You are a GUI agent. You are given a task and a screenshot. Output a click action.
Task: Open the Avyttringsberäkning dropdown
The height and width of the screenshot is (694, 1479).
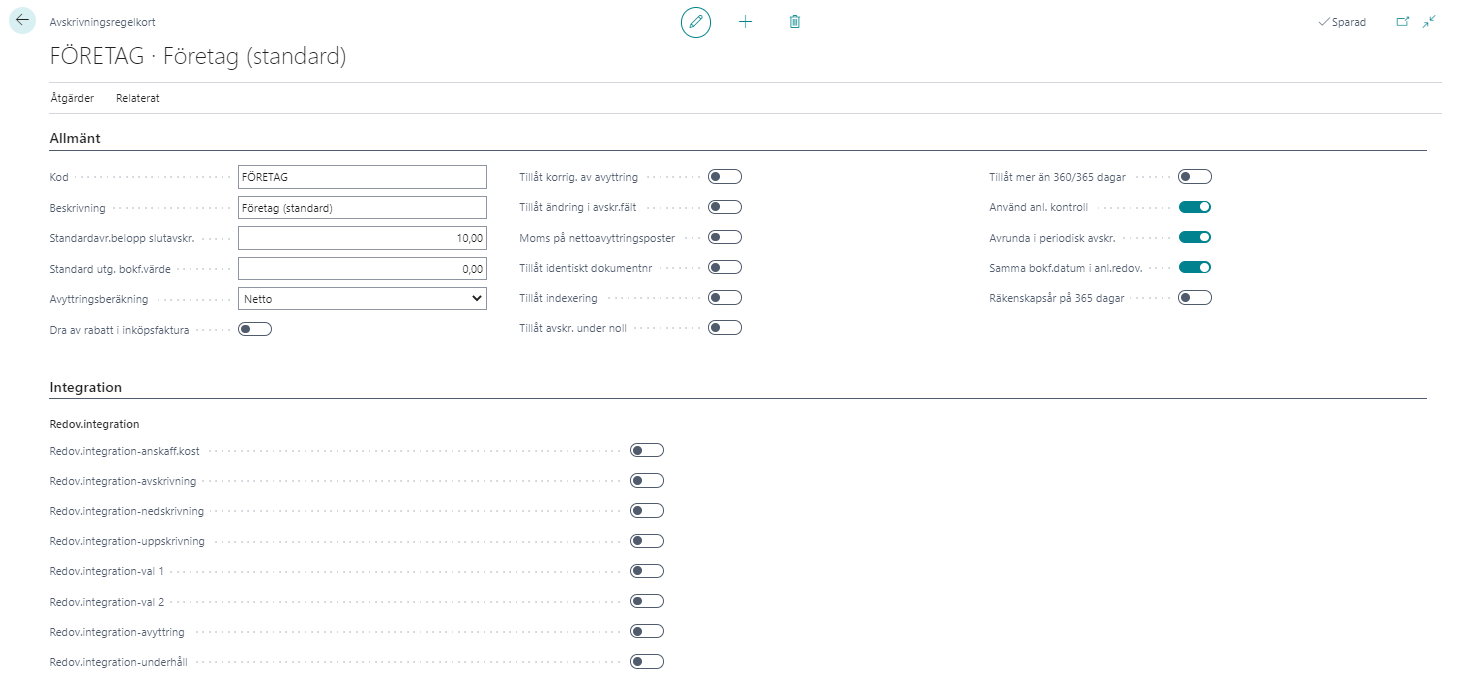[362, 298]
